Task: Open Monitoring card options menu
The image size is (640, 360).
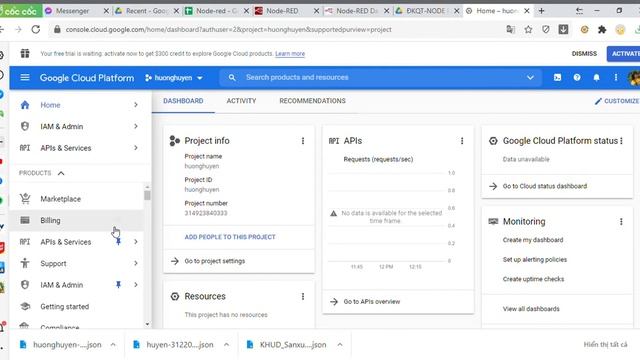Action: 621,222
